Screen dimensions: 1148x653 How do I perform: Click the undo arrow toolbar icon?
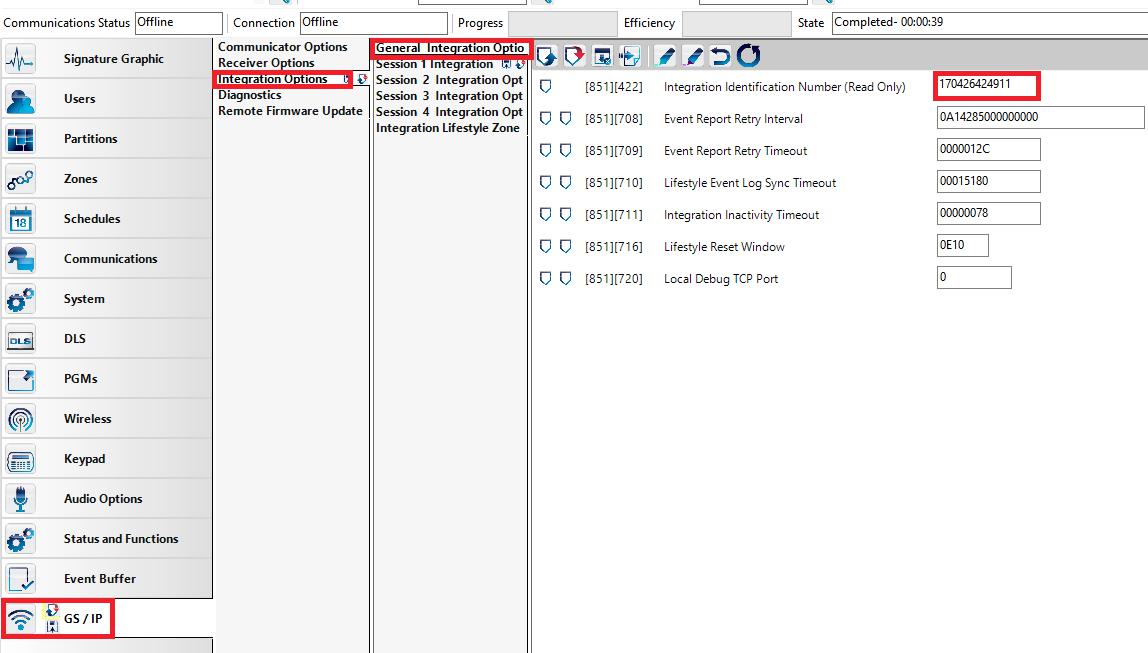tap(720, 56)
